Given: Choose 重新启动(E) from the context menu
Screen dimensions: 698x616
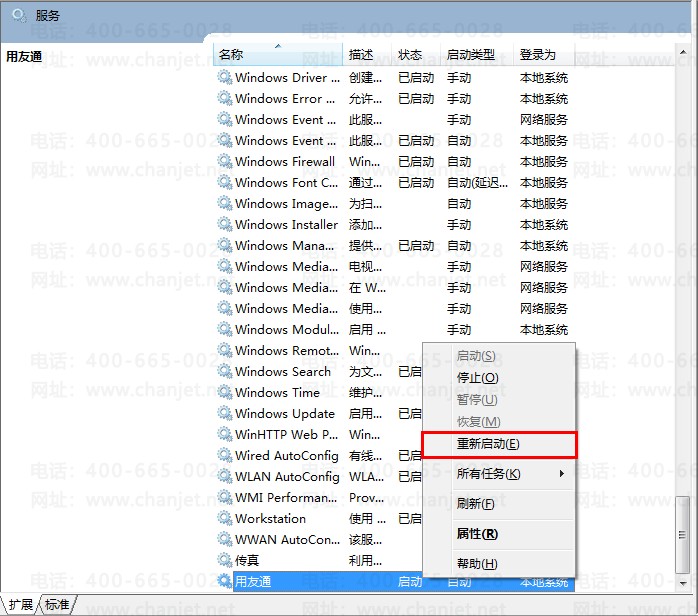Looking at the screenshot, I should click(499, 444).
